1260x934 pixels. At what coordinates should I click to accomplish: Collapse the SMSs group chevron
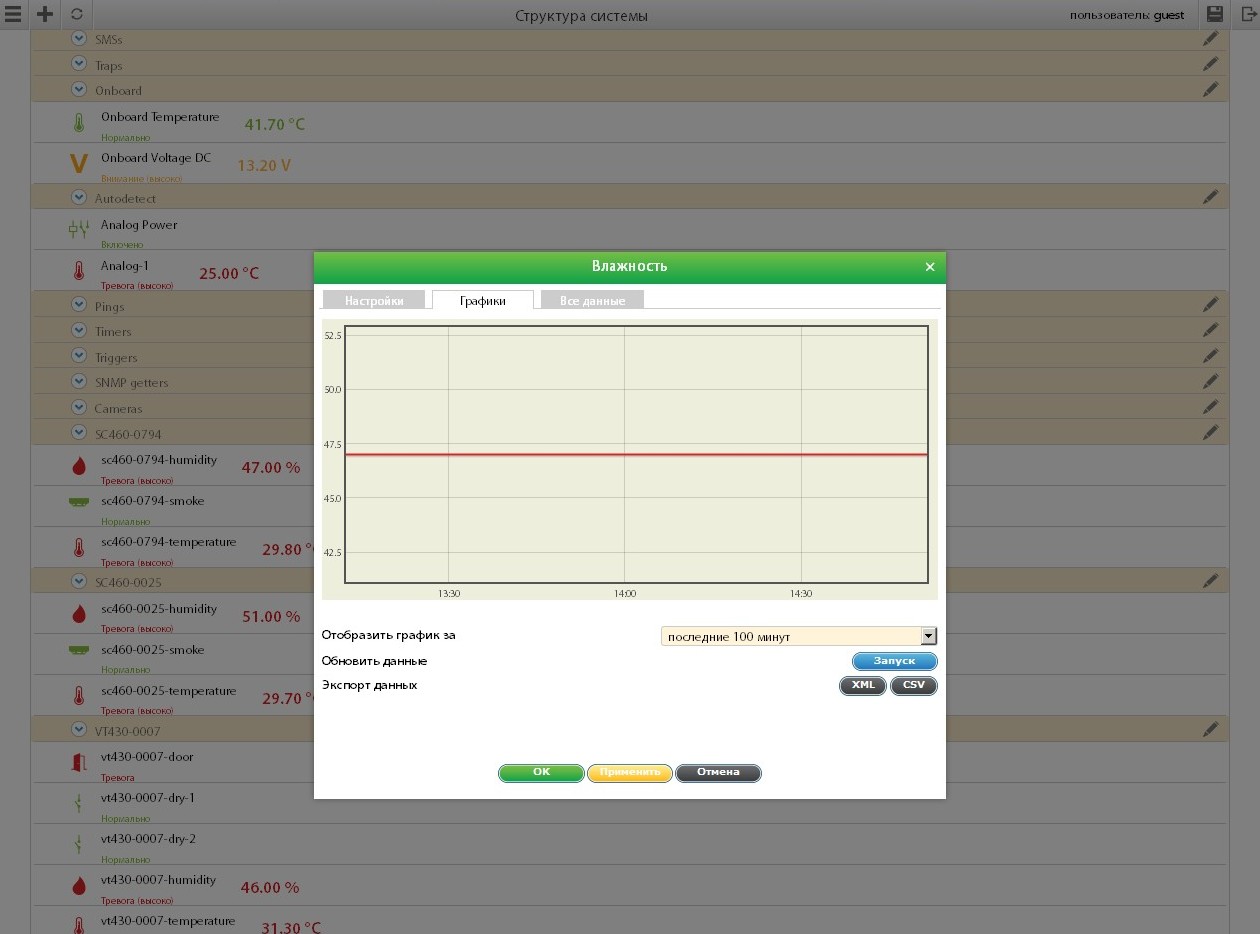tap(79, 38)
